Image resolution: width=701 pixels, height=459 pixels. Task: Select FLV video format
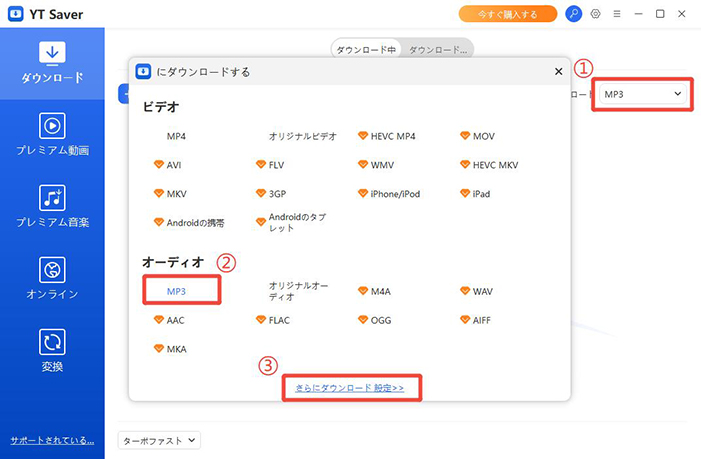point(270,165)
